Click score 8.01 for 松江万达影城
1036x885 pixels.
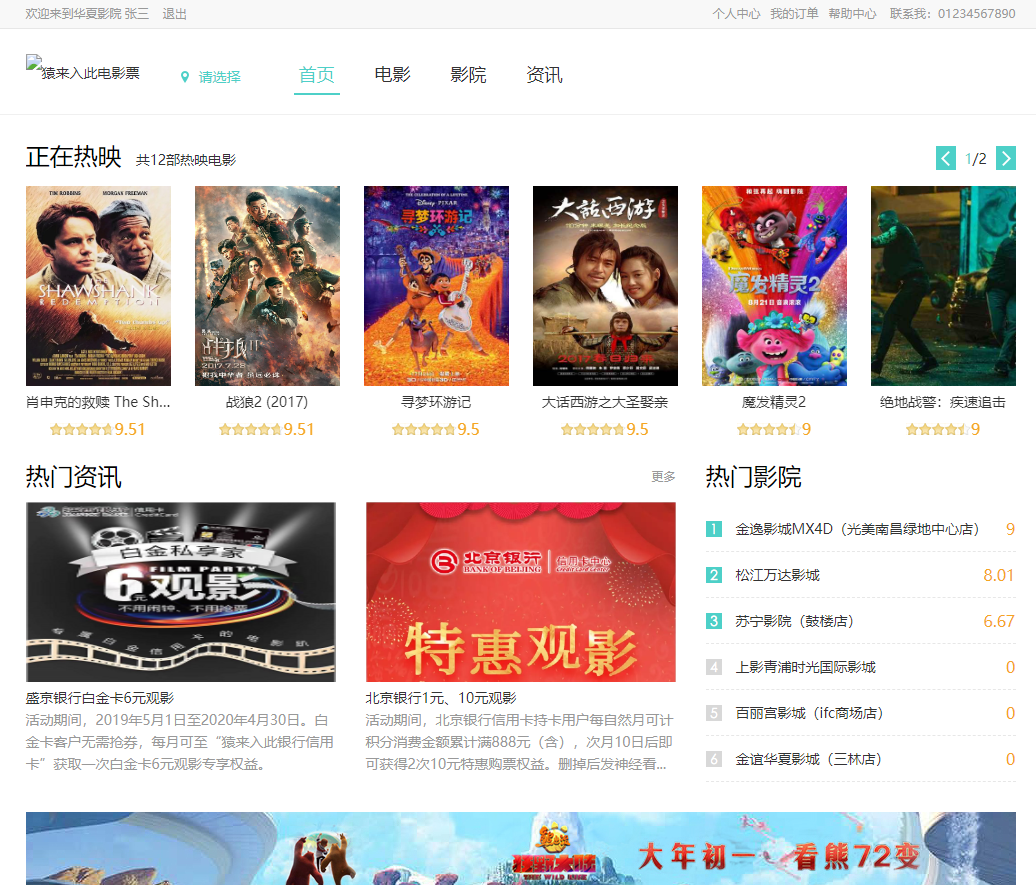(x=998, y=575)
